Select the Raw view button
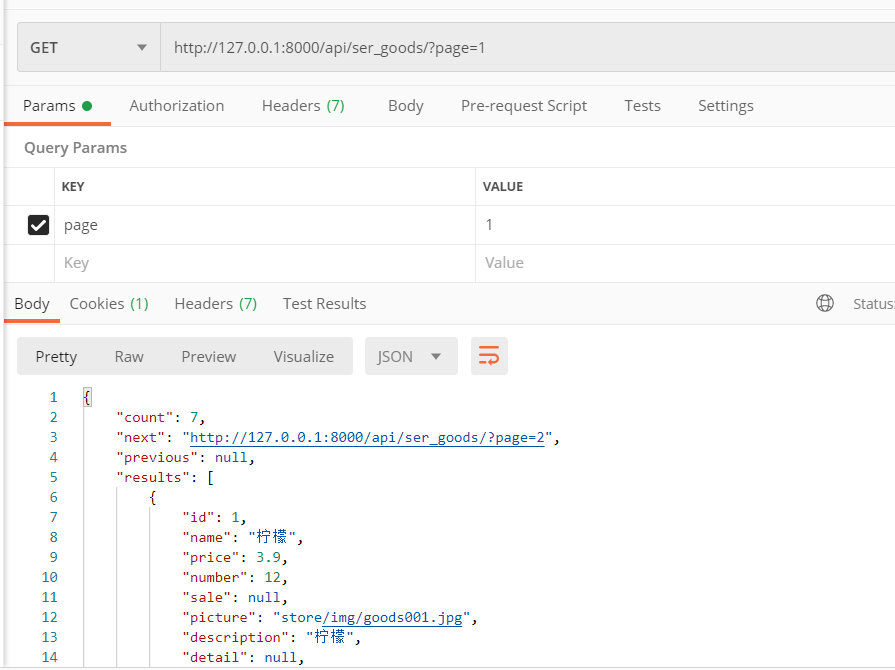The width and height of the screenshot is (895, 670). (x=129, y=357)
